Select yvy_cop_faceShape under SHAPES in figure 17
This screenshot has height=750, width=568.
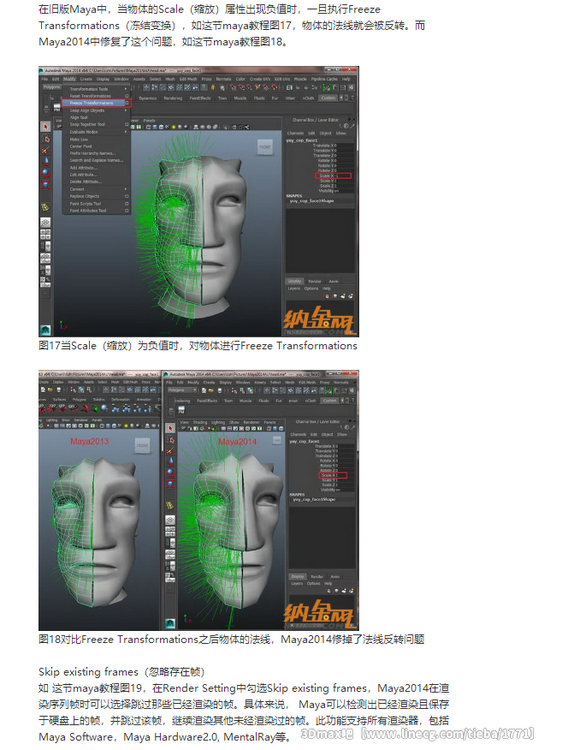click(x=312, y=201)
